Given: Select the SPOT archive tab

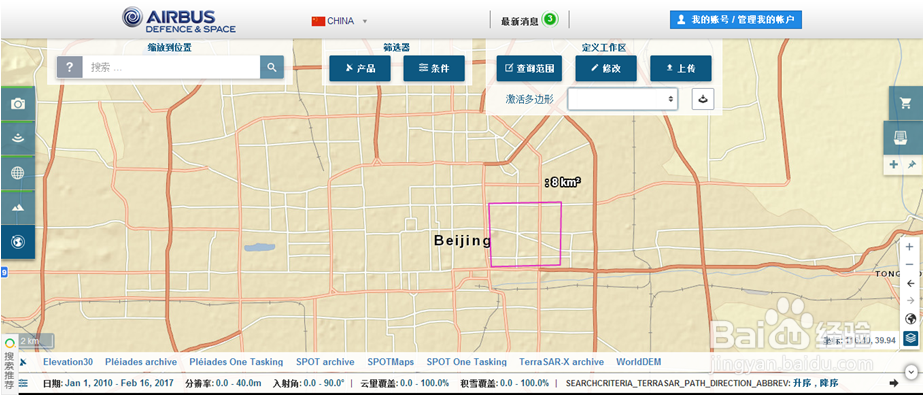Looking at the screenshot, I should [x=325, y=362].
